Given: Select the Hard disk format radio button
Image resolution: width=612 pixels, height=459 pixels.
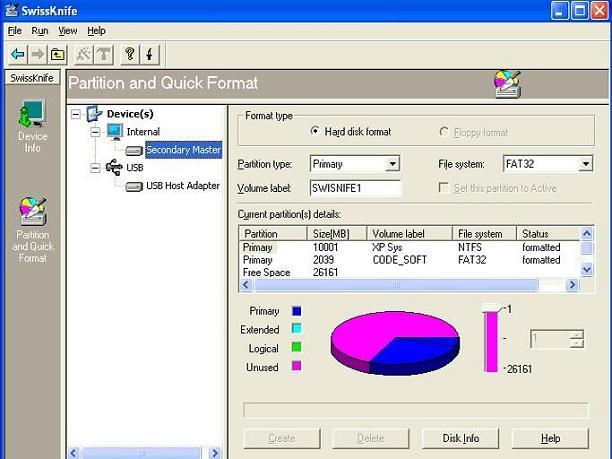Looking at the screenshot, I should (x=315, y=132).
